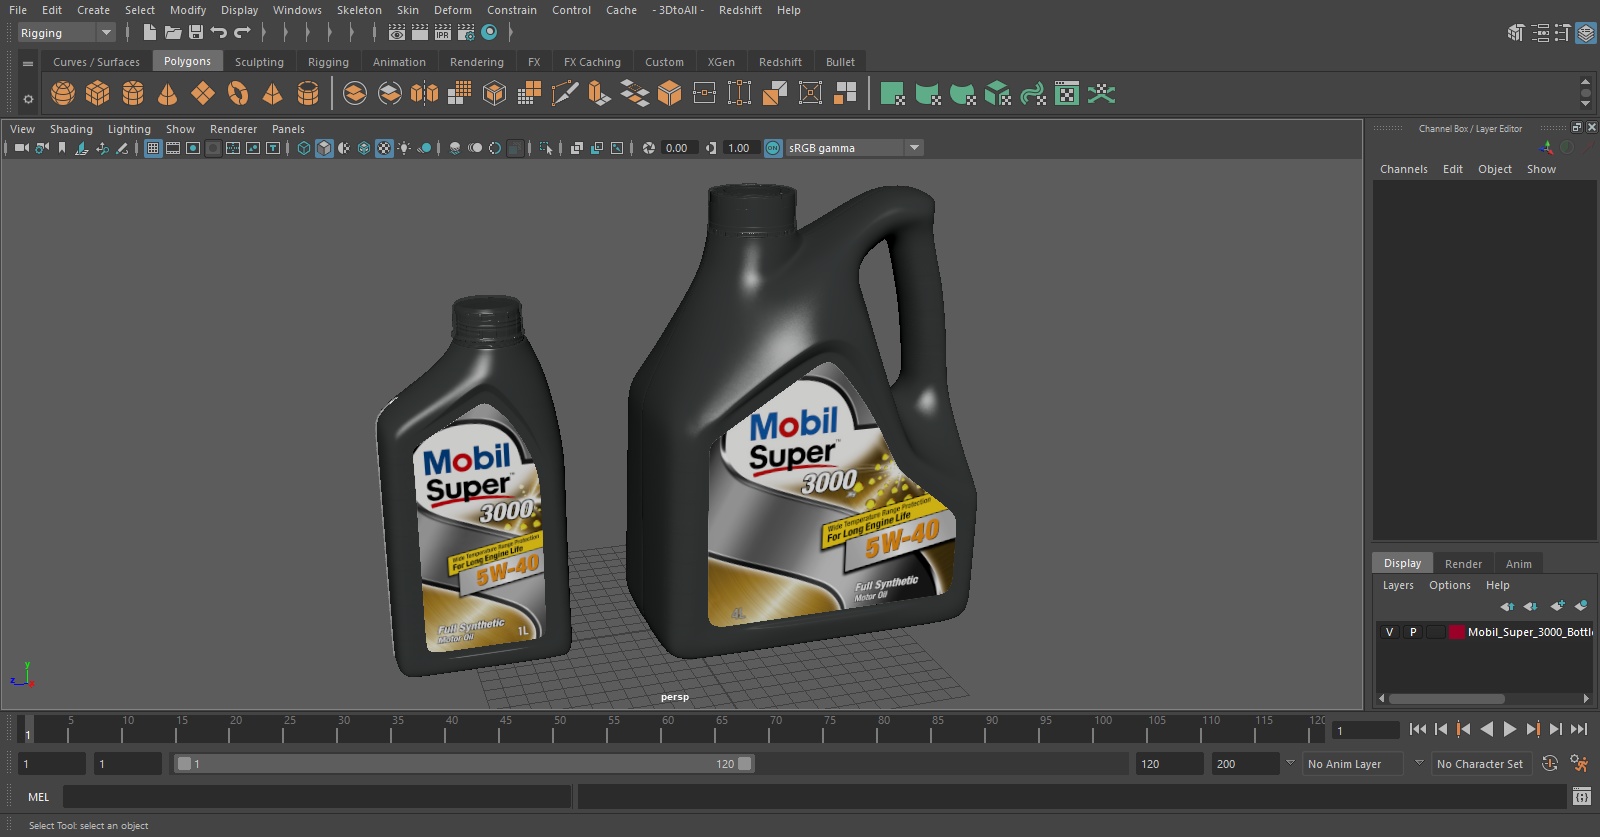
Task: Open Options menu in Layer Editor
Action: click(1450, 585)
